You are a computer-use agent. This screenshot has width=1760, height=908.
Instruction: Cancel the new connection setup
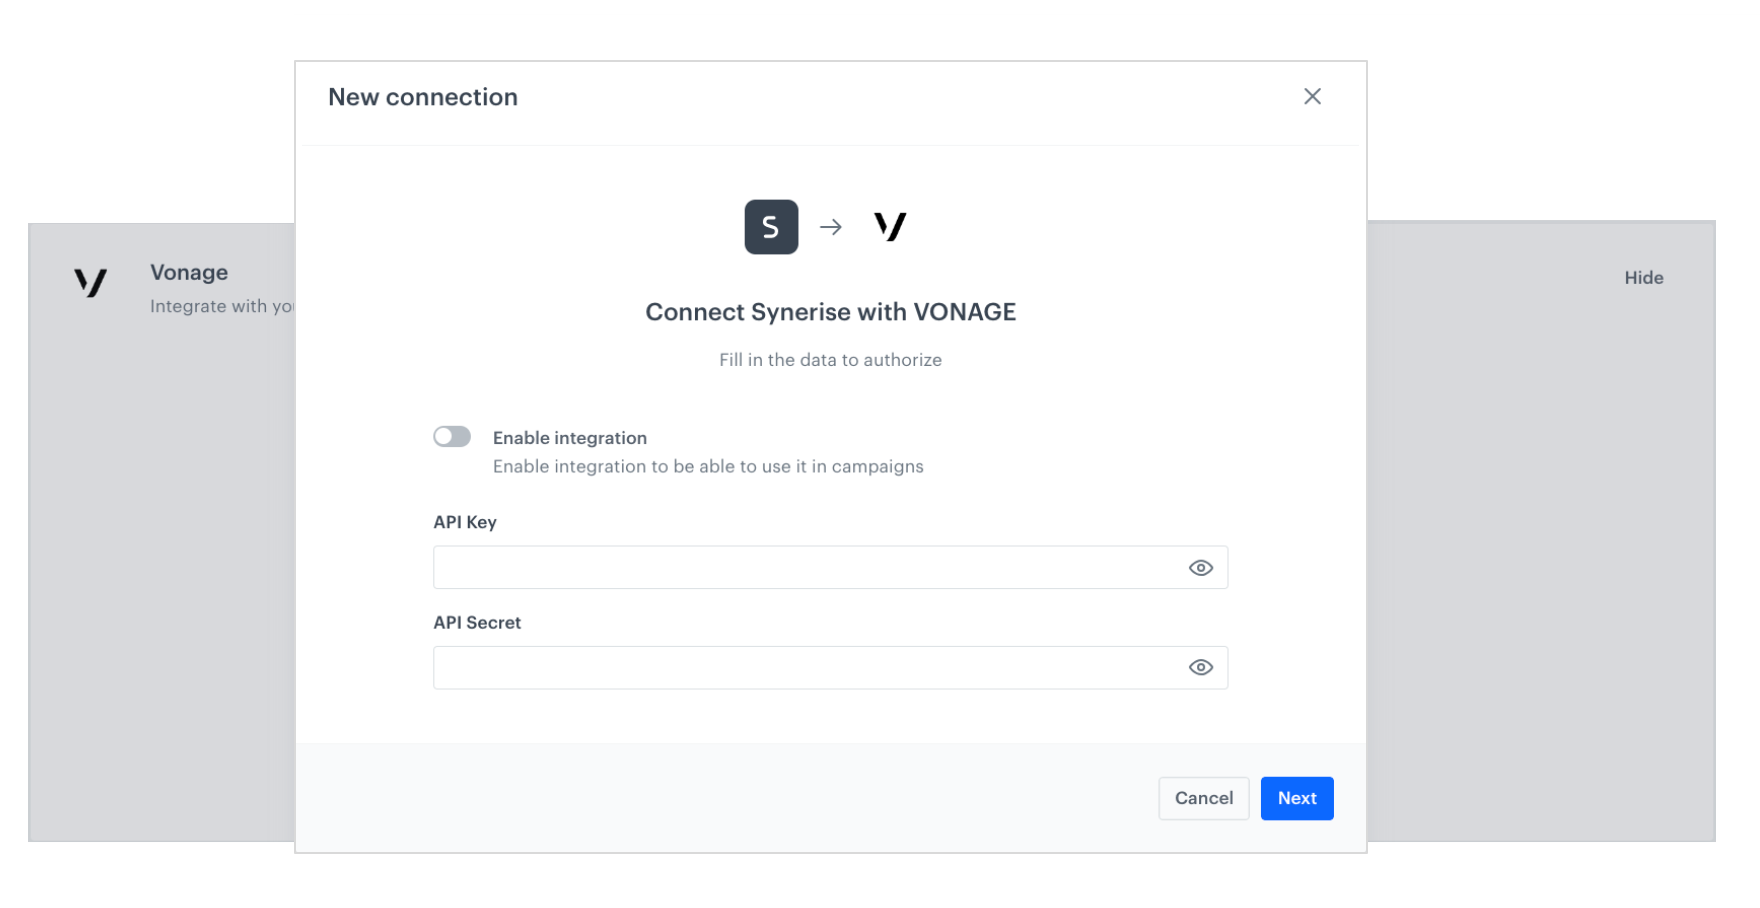click(1203, 798)
